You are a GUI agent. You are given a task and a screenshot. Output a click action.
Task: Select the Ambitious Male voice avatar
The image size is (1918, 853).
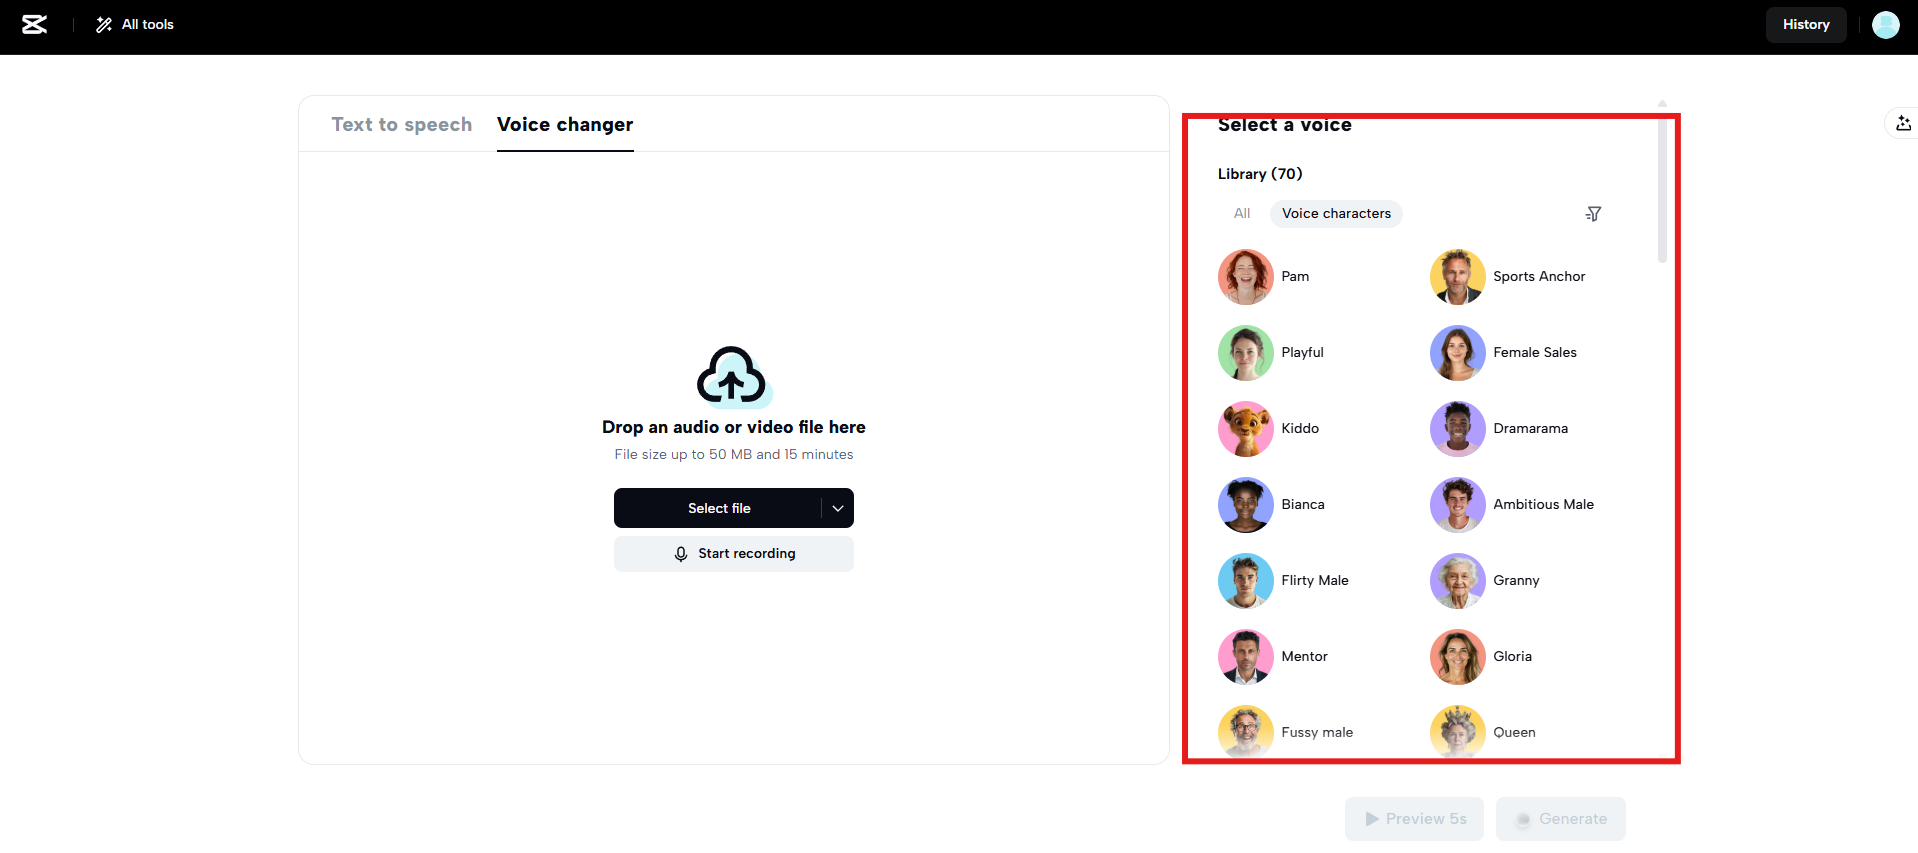1458,505
